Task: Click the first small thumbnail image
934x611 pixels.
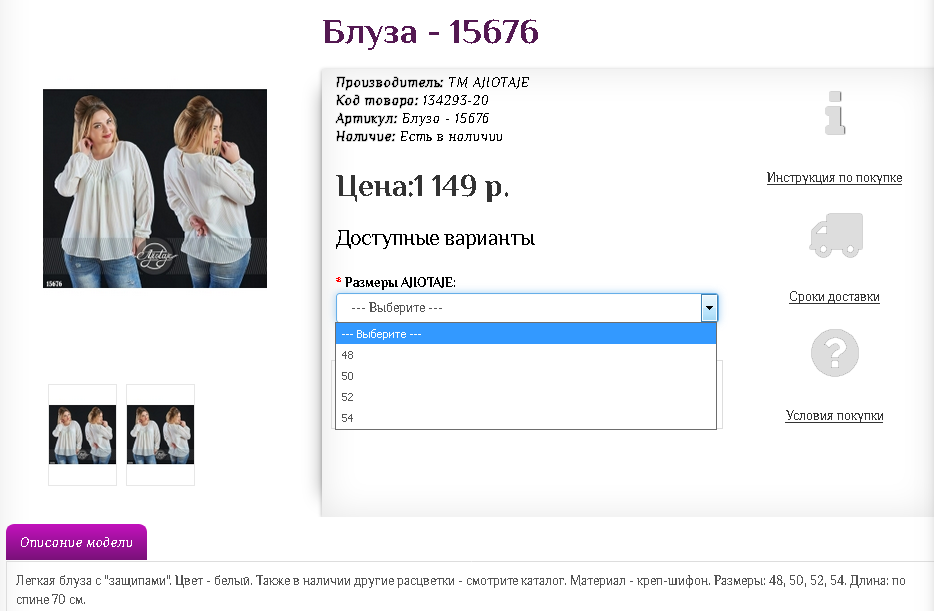Action: tap(82, 435)
